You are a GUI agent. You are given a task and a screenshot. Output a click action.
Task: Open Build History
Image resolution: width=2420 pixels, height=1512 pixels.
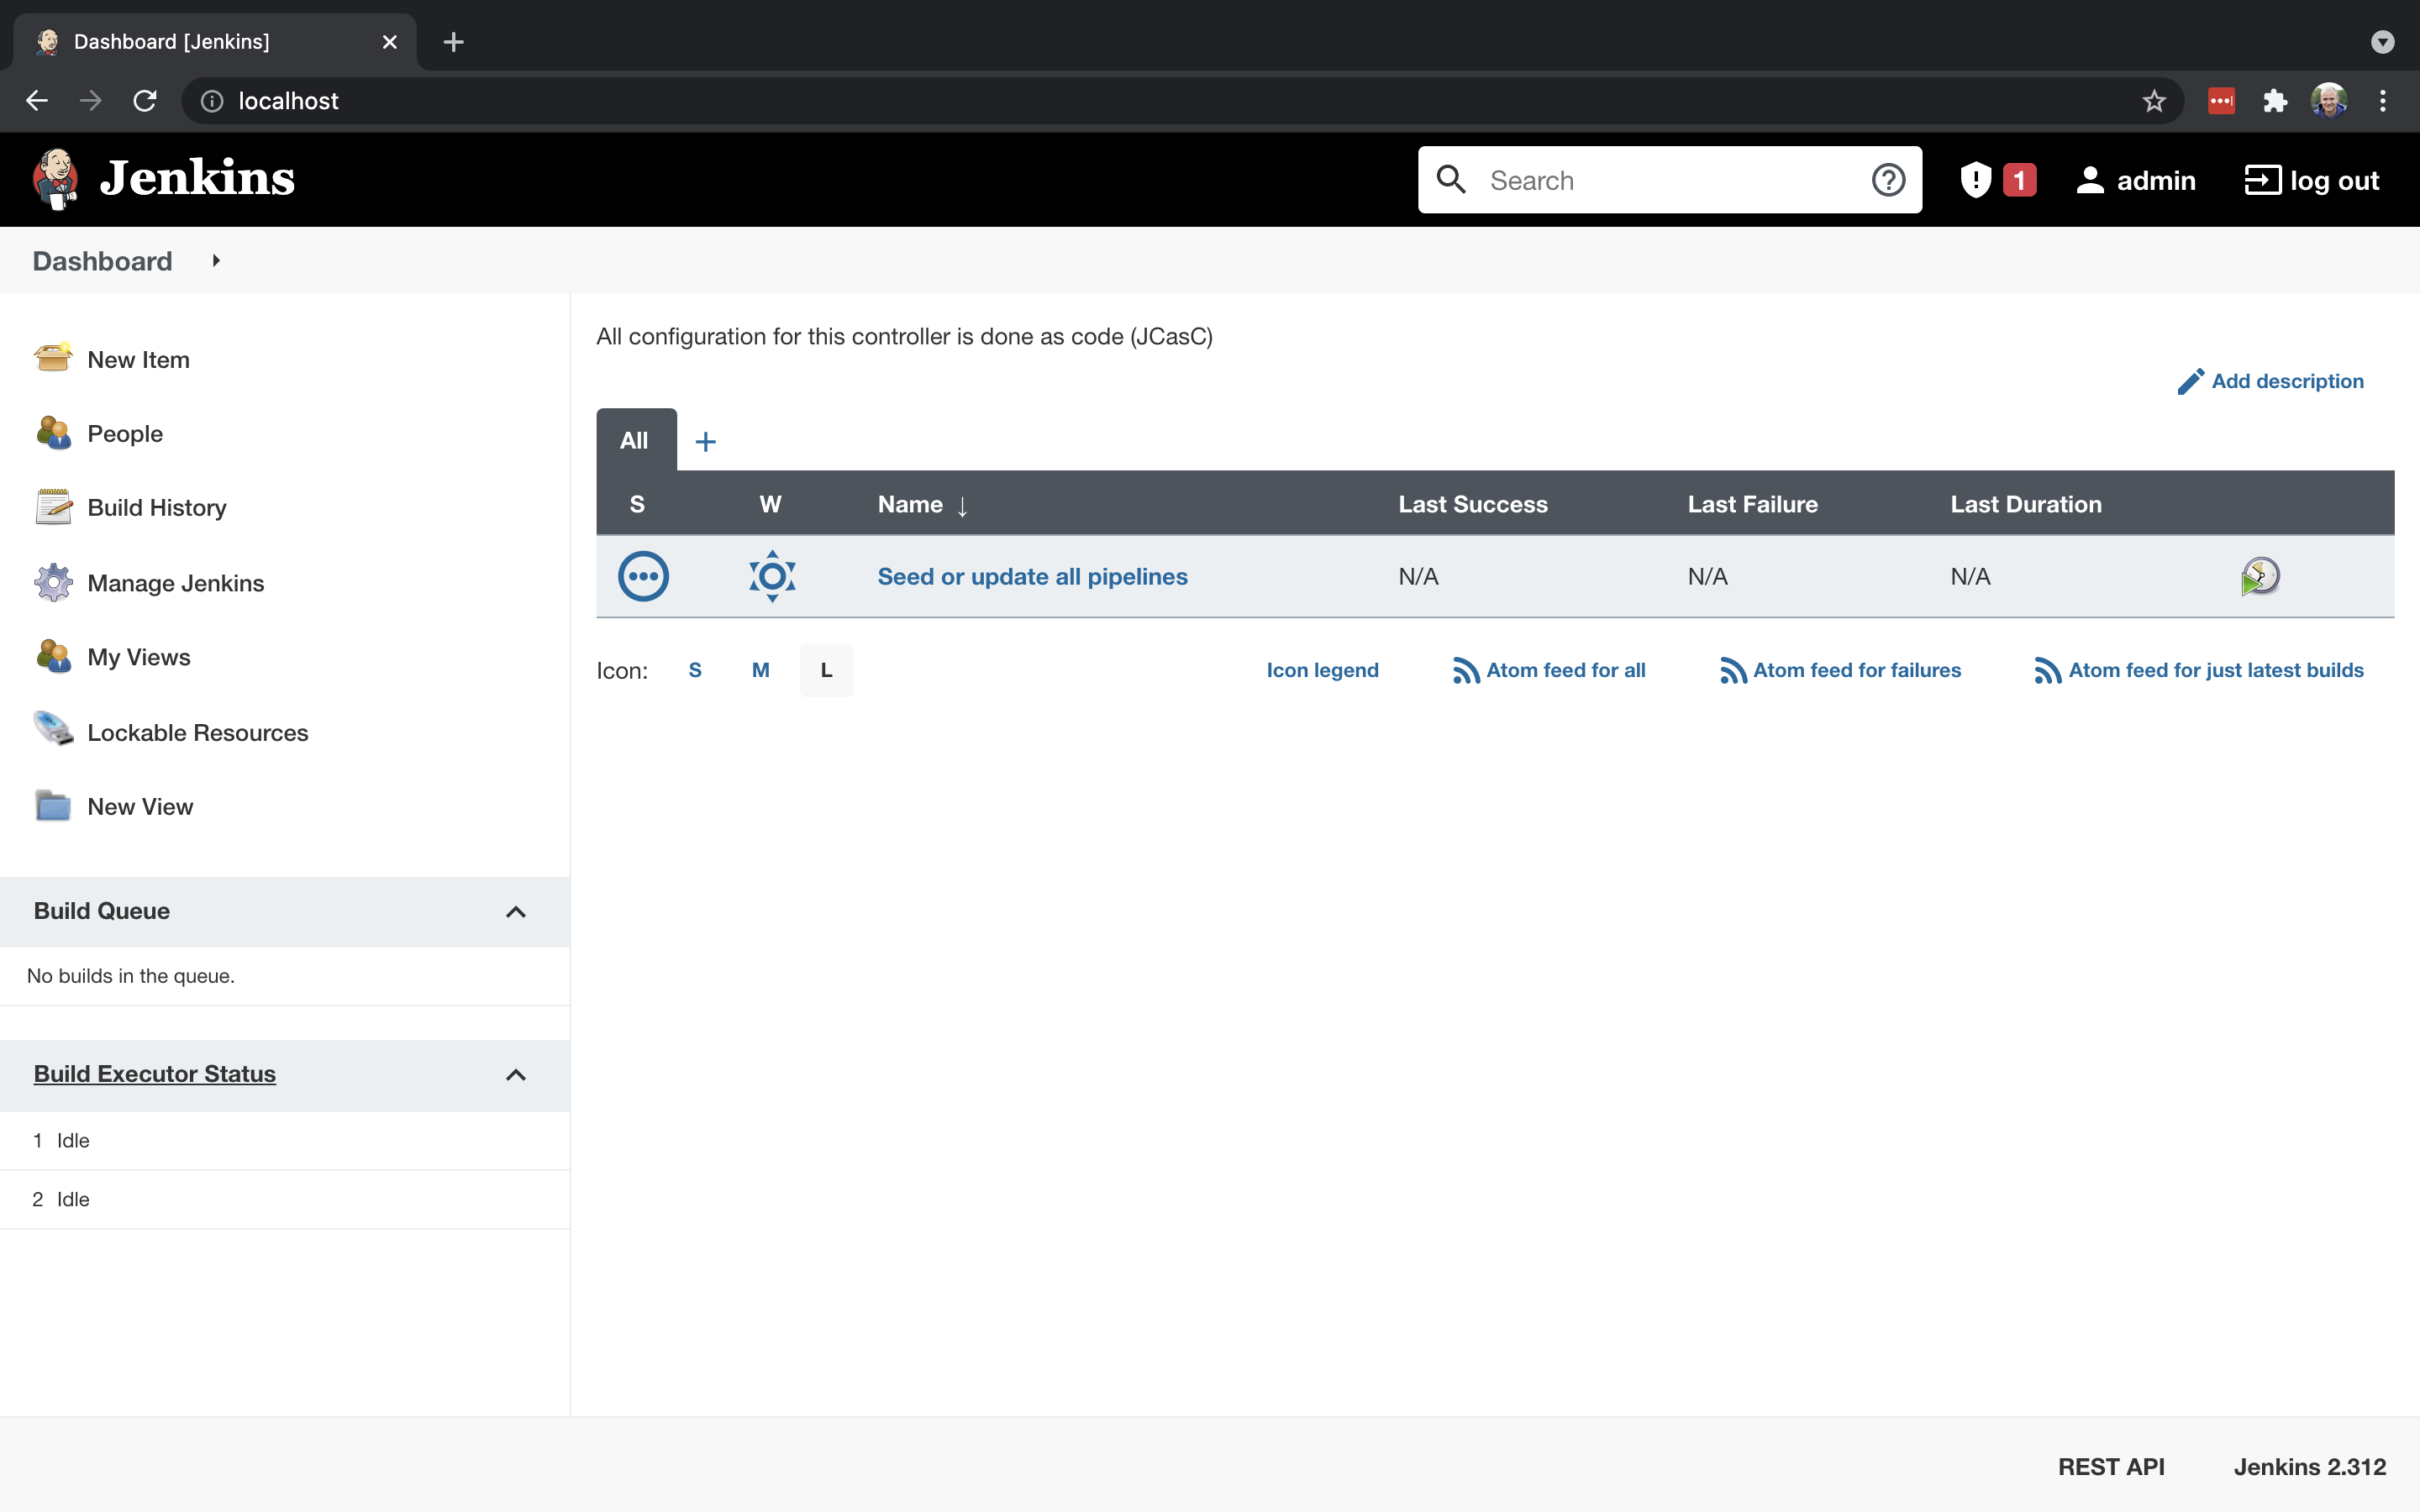tap(157, 507)
